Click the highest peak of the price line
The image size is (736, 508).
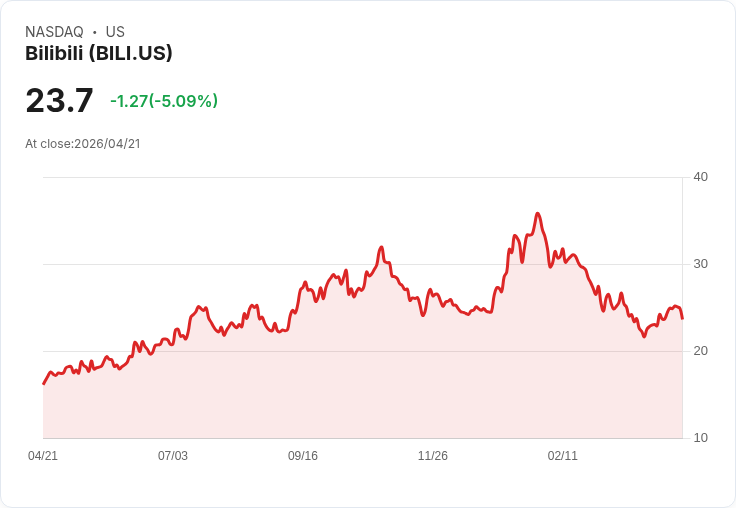(x=537, y=213)
